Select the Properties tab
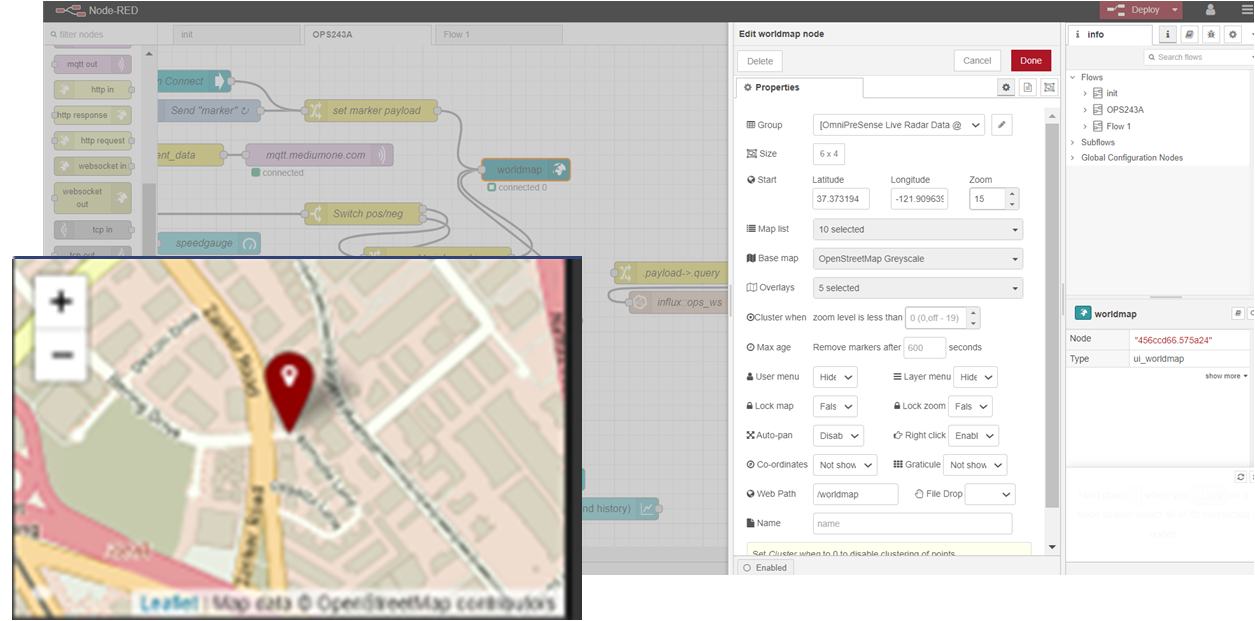The width and height of the screenshot is (1255, 621). click(x=798, y=88)
